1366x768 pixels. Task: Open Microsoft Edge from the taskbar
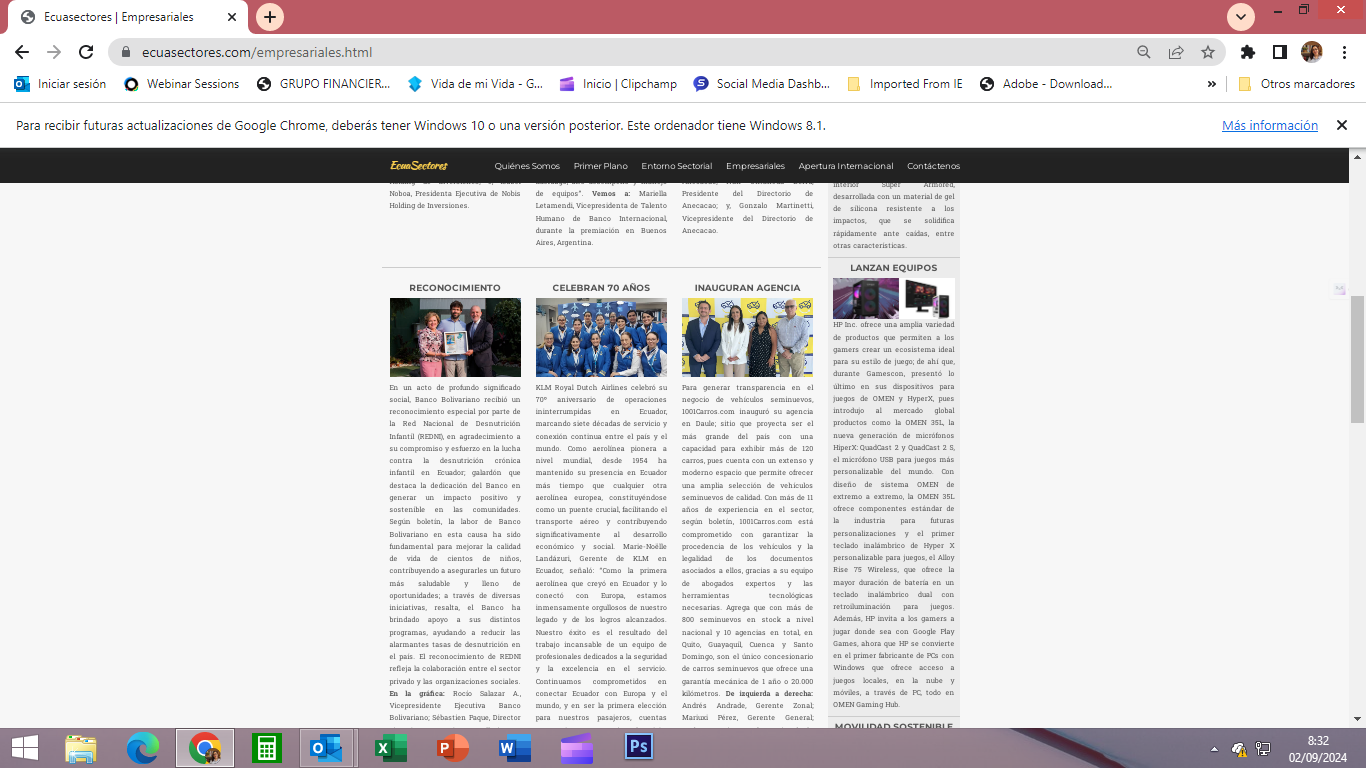click(x=143, y=748)
